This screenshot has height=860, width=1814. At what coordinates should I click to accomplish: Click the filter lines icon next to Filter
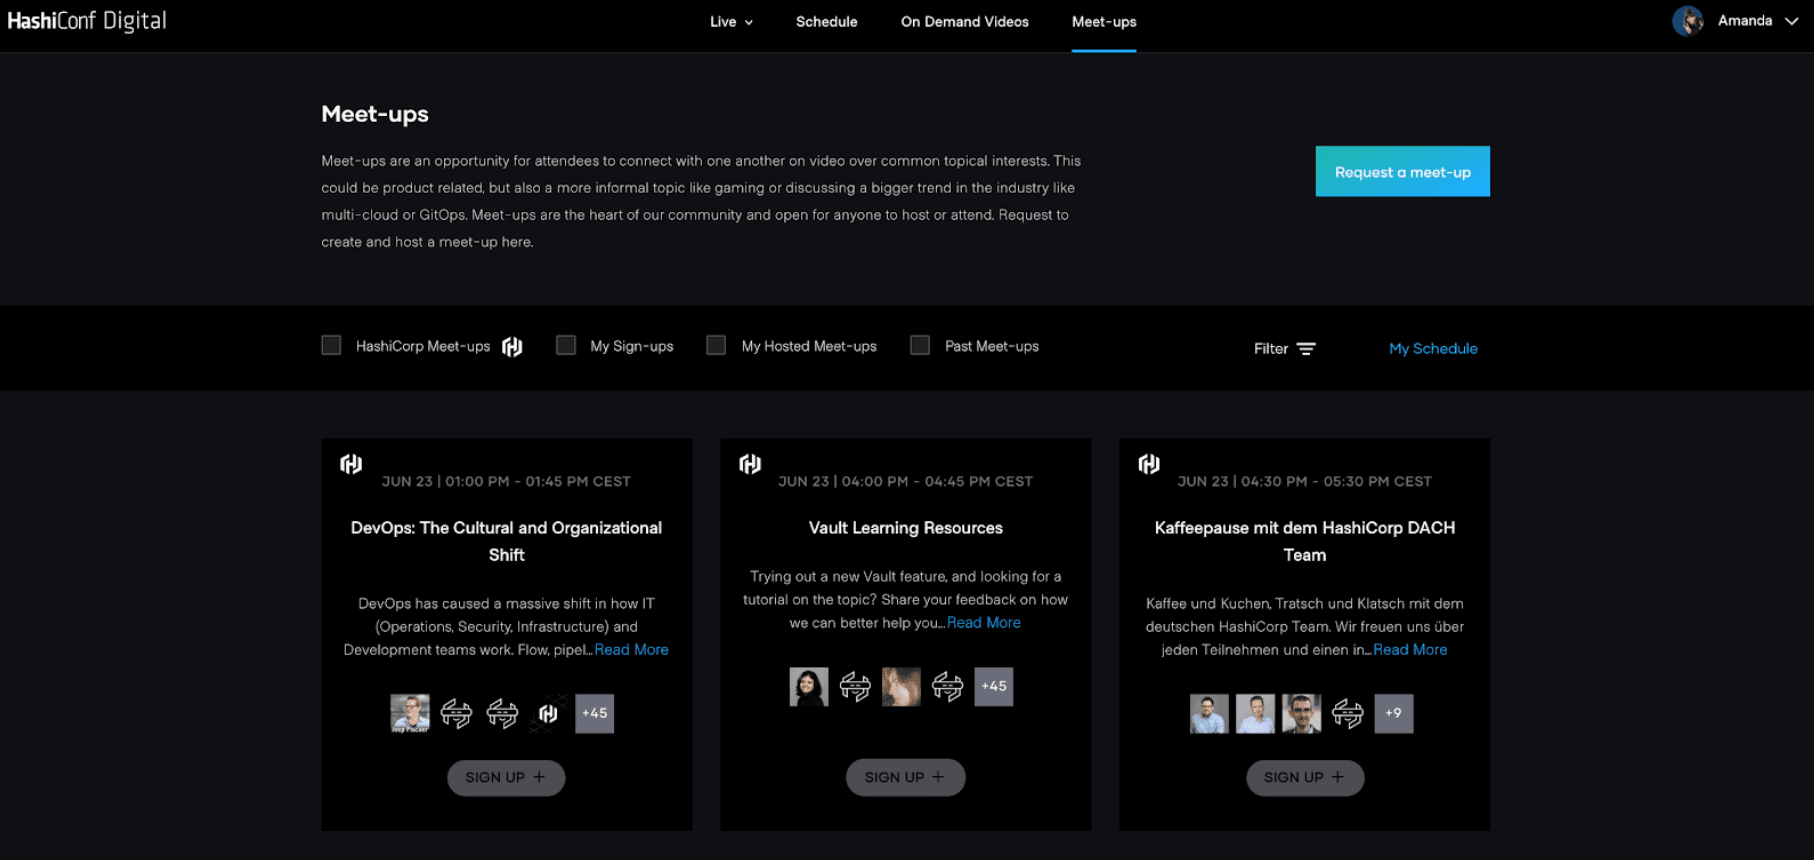(x=1306, y=349)
